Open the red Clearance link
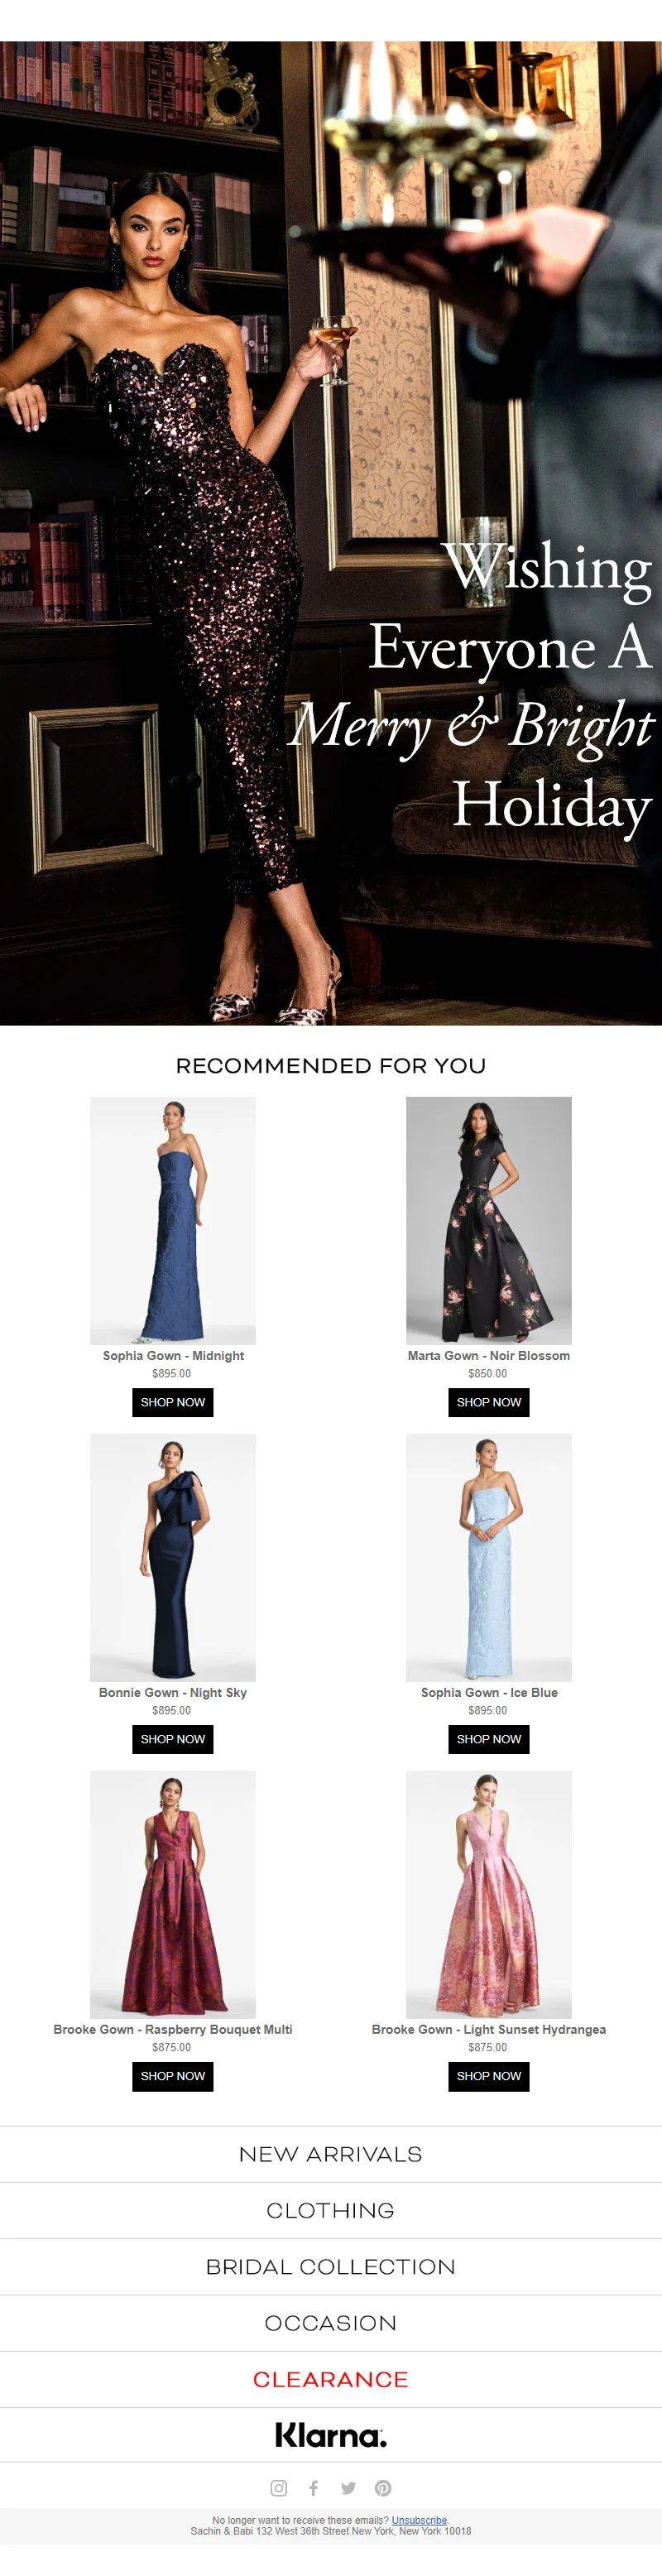Screen dimensions: 662x2576 pyautogui.click(x=331, y=2378)
